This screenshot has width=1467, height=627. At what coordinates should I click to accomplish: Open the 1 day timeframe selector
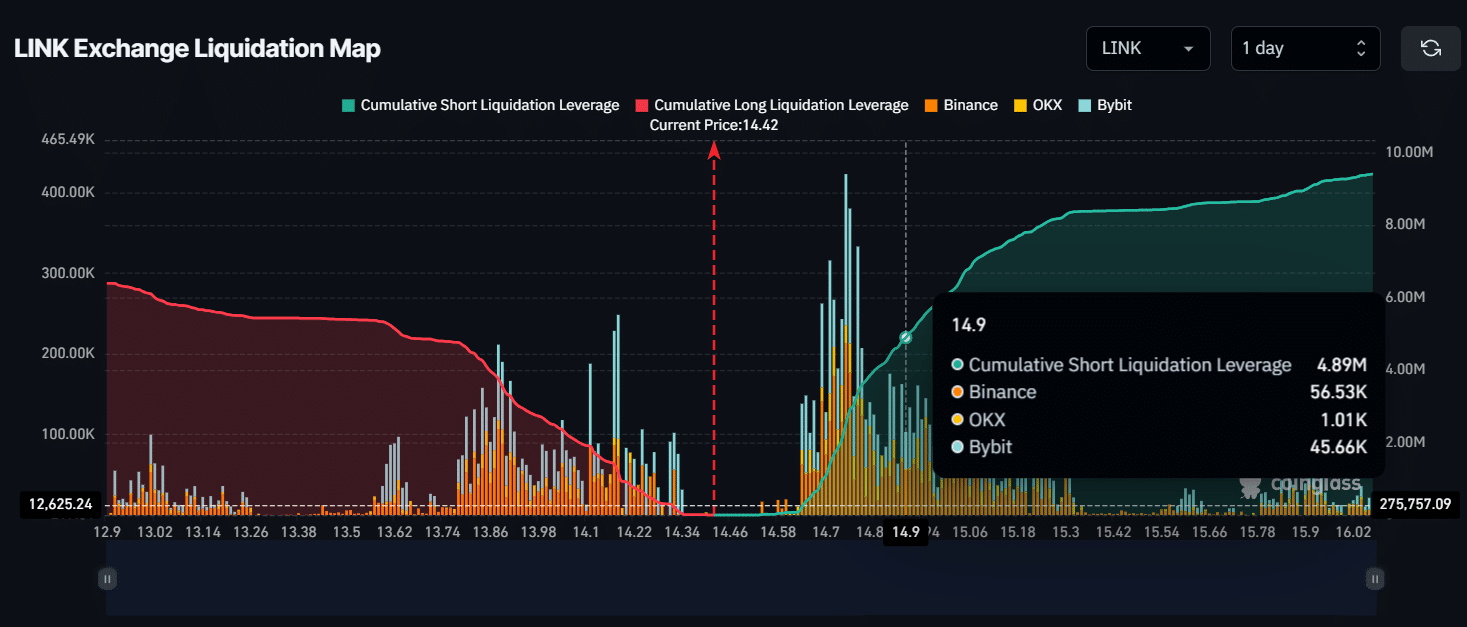click(x=1305, y=48)
